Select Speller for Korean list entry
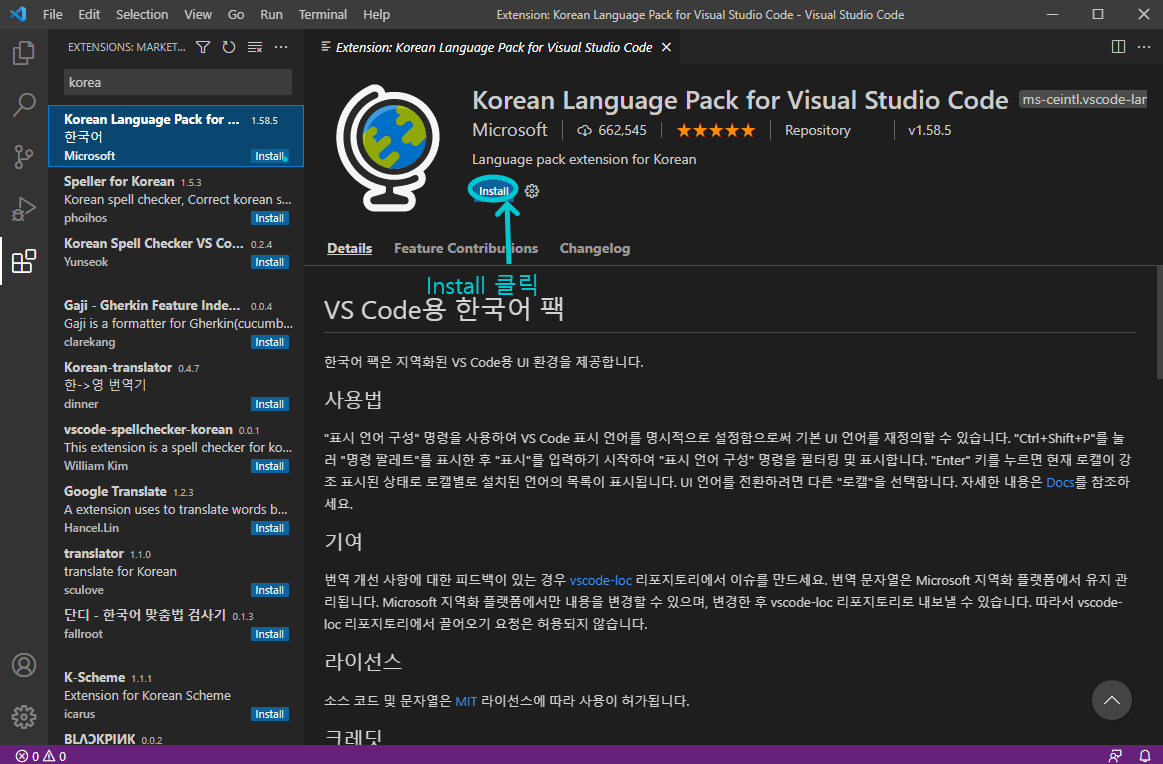 click(x=176, y=199)
